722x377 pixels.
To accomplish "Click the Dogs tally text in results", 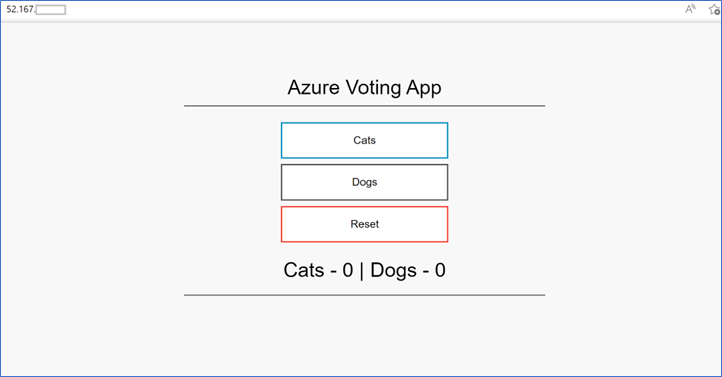I will 408,270.
